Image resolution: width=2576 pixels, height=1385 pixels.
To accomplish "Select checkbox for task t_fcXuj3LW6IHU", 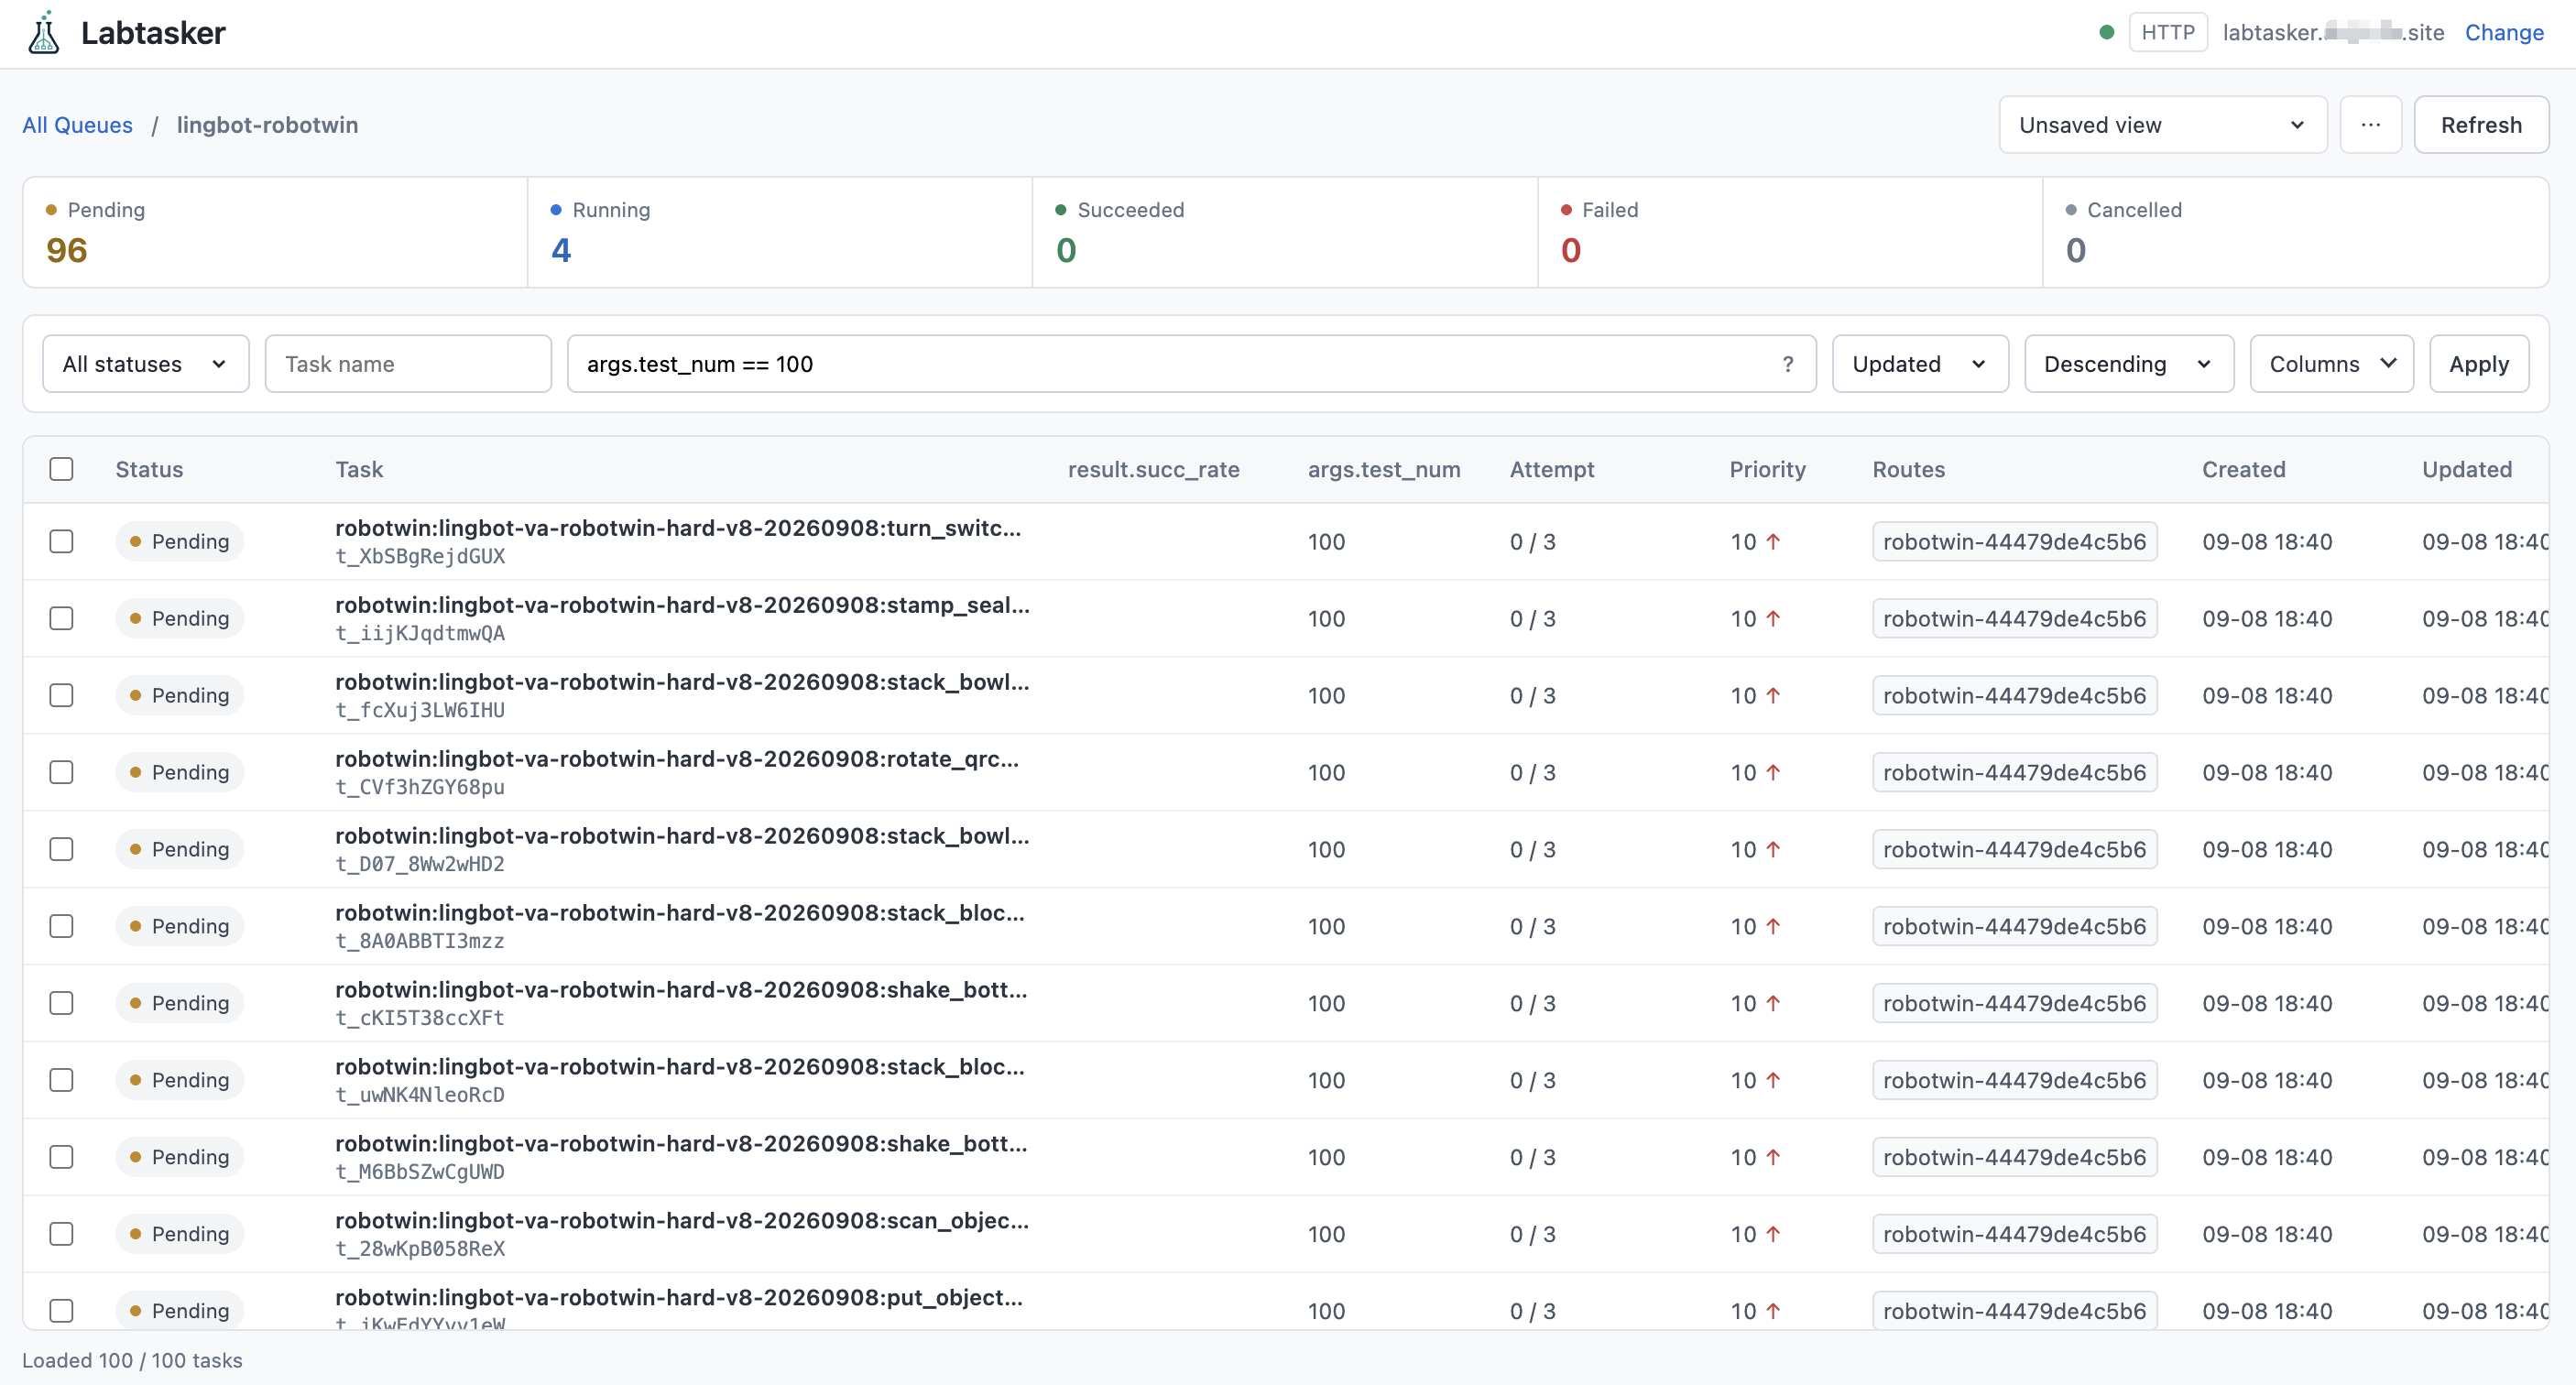I will tap(62, 696).
